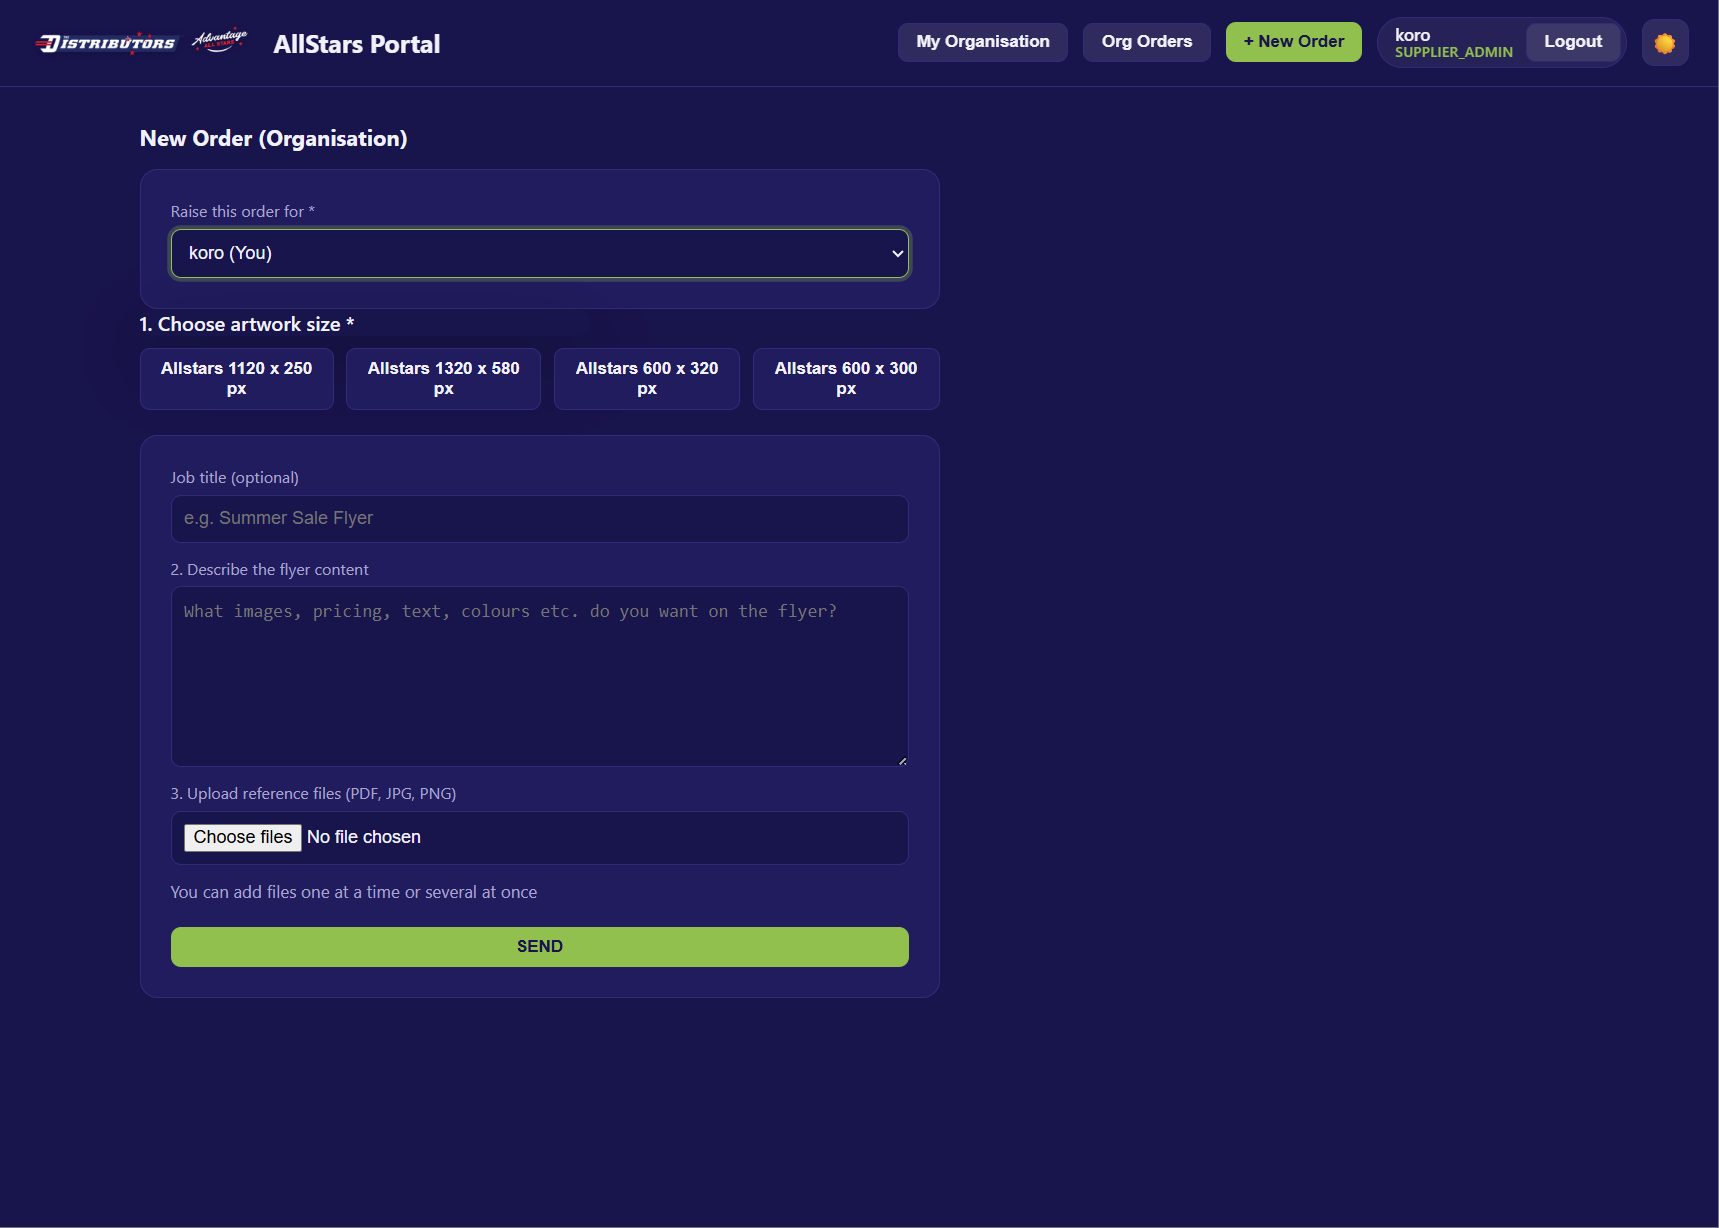Click into the flyer content description box
Viewport: 1719px width, 1228px height.
point(540,677)
